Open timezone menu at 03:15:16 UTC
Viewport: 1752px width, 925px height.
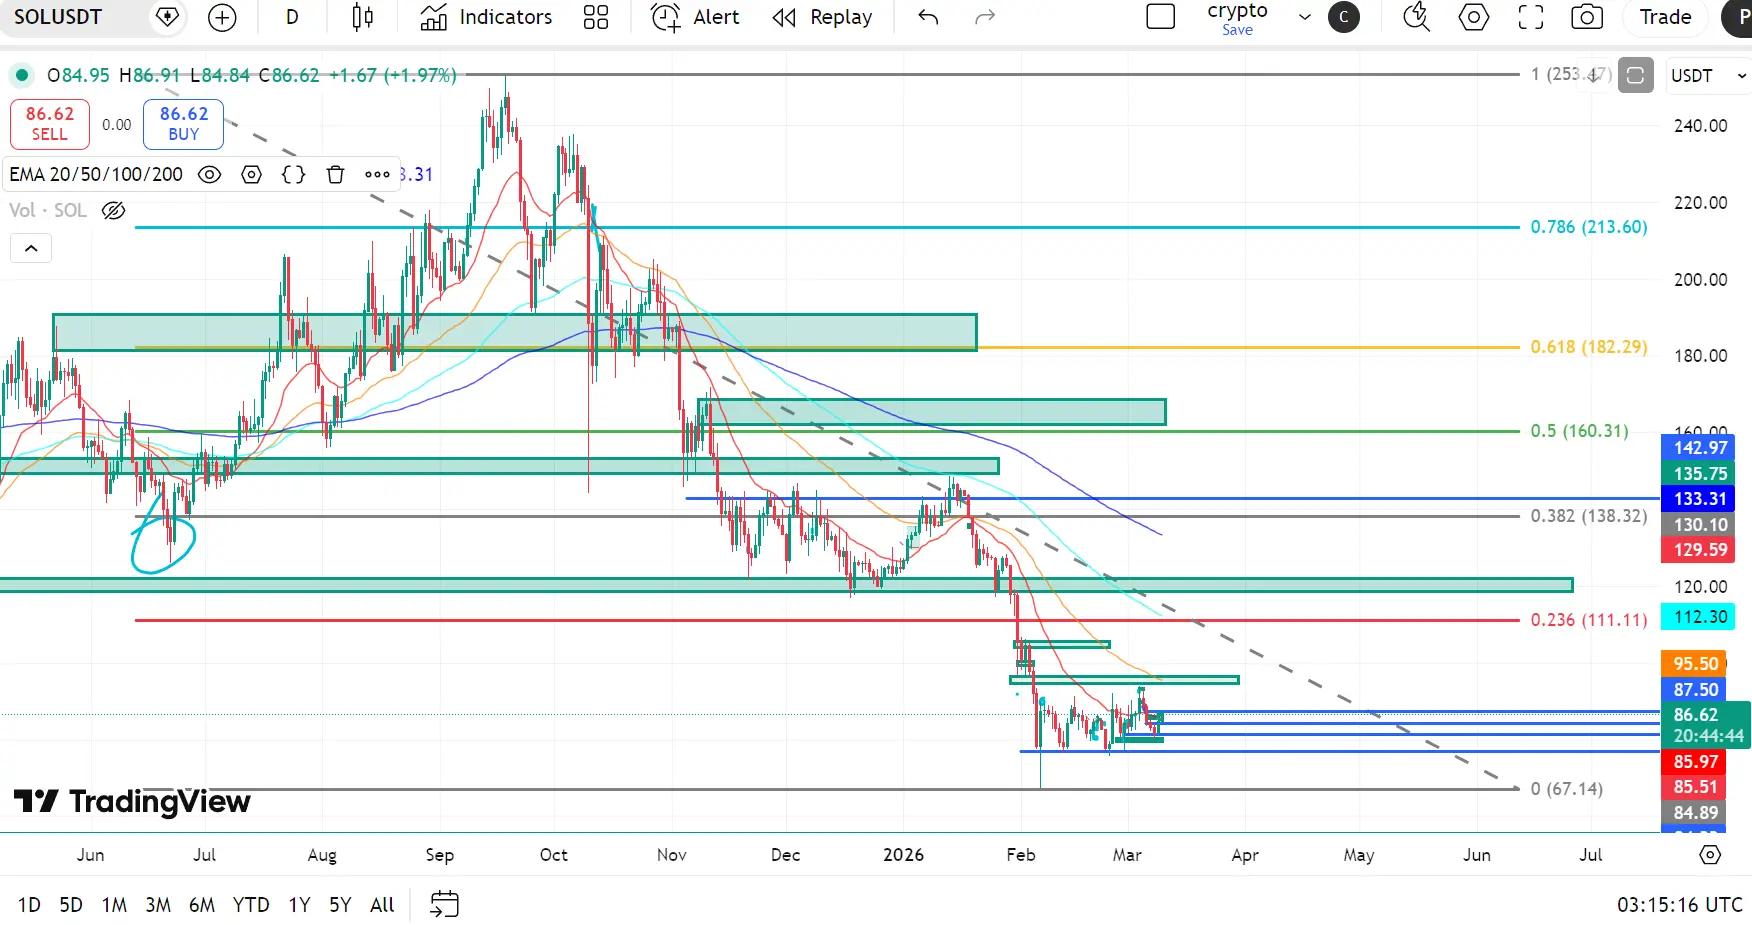pyautogui.click(x=1680, y=905)
